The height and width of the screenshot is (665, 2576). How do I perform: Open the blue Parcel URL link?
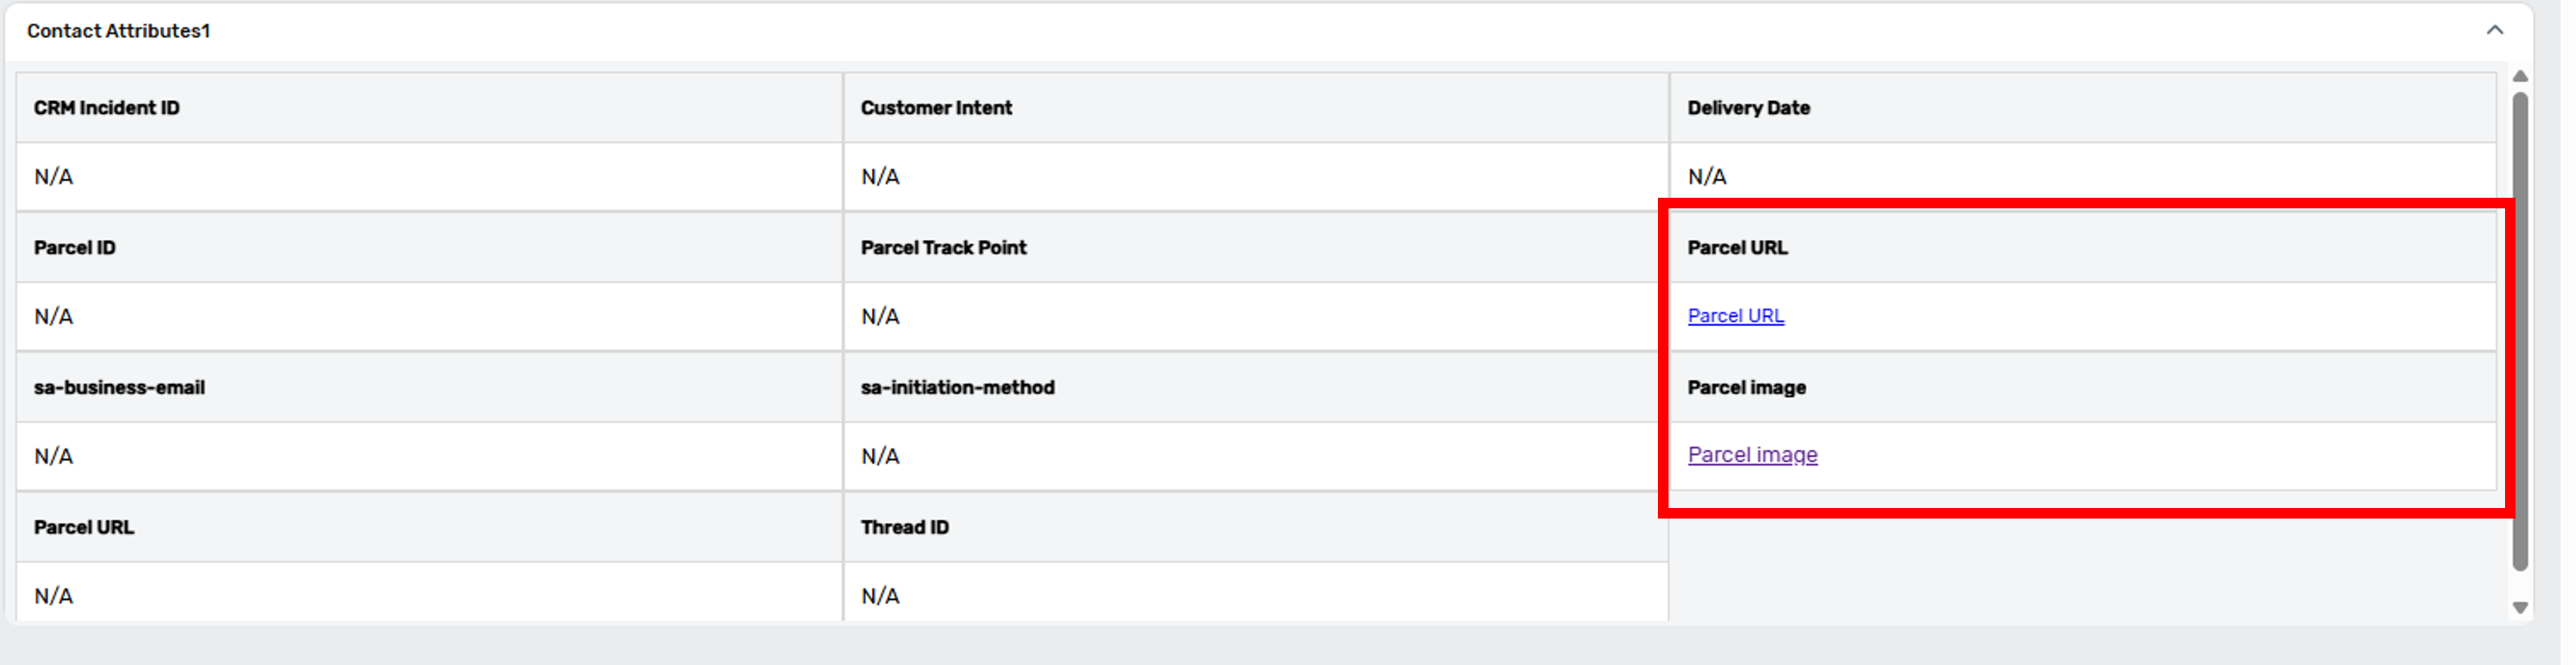(1735, 316)
